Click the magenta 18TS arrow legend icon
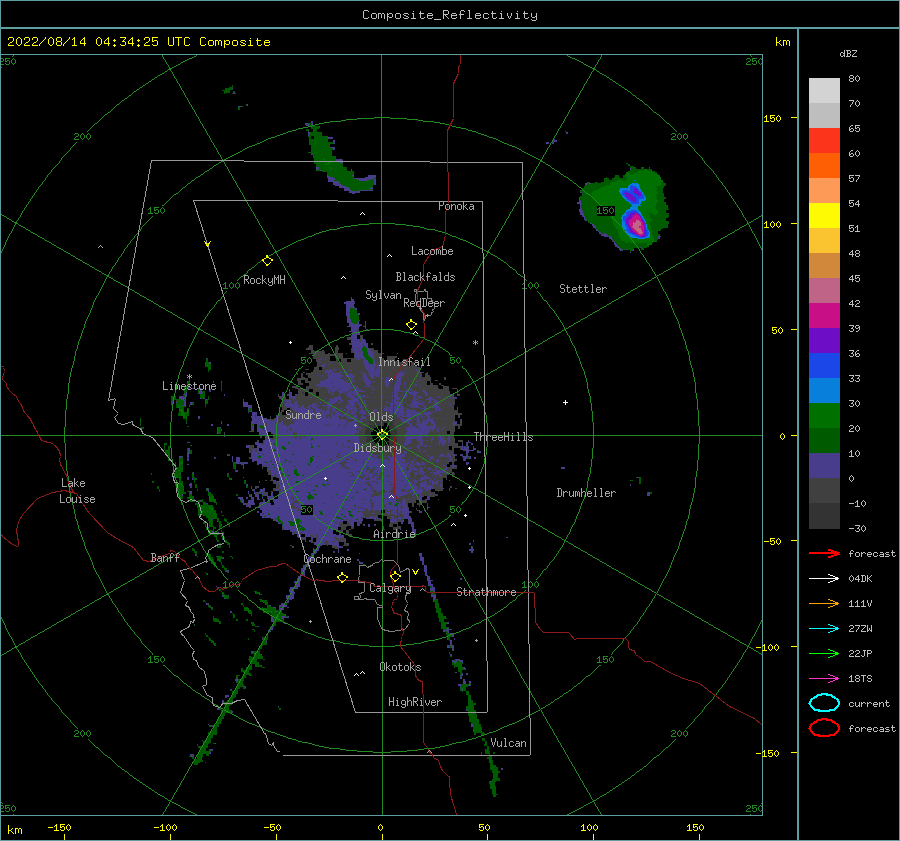Image resolution: width=900 pixels, height=841 pixels. point(824,679)
